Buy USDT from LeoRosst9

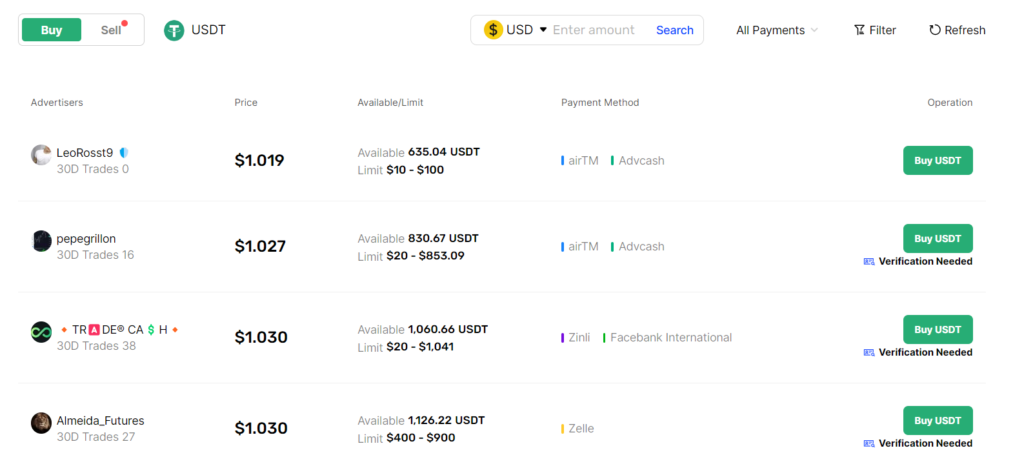pos(937,160)
